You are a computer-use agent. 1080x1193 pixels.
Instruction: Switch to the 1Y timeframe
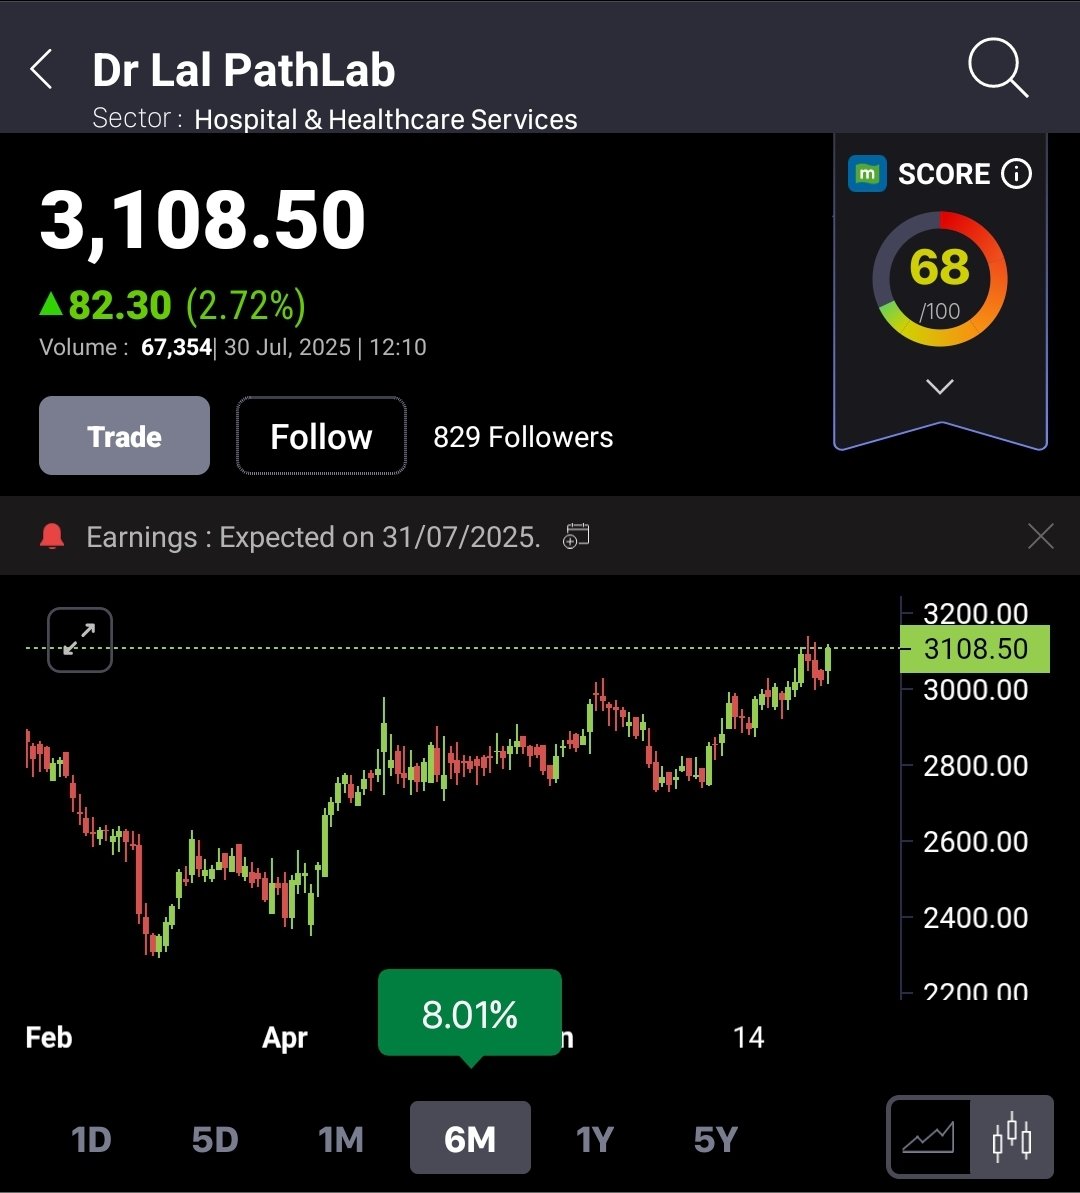click(594, 1139)
